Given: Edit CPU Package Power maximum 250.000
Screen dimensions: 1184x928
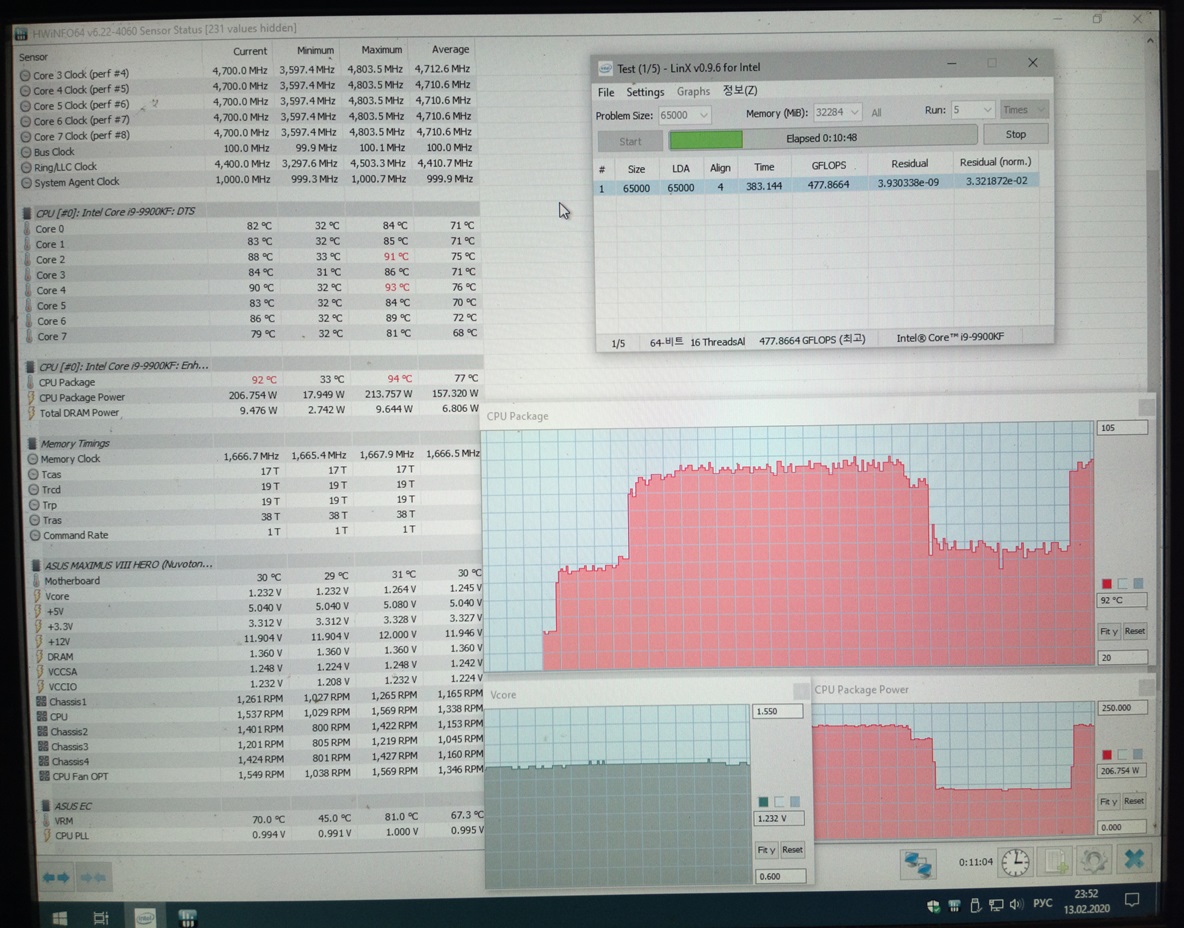Looking at the screenshot, I should tap(1122, 708).
